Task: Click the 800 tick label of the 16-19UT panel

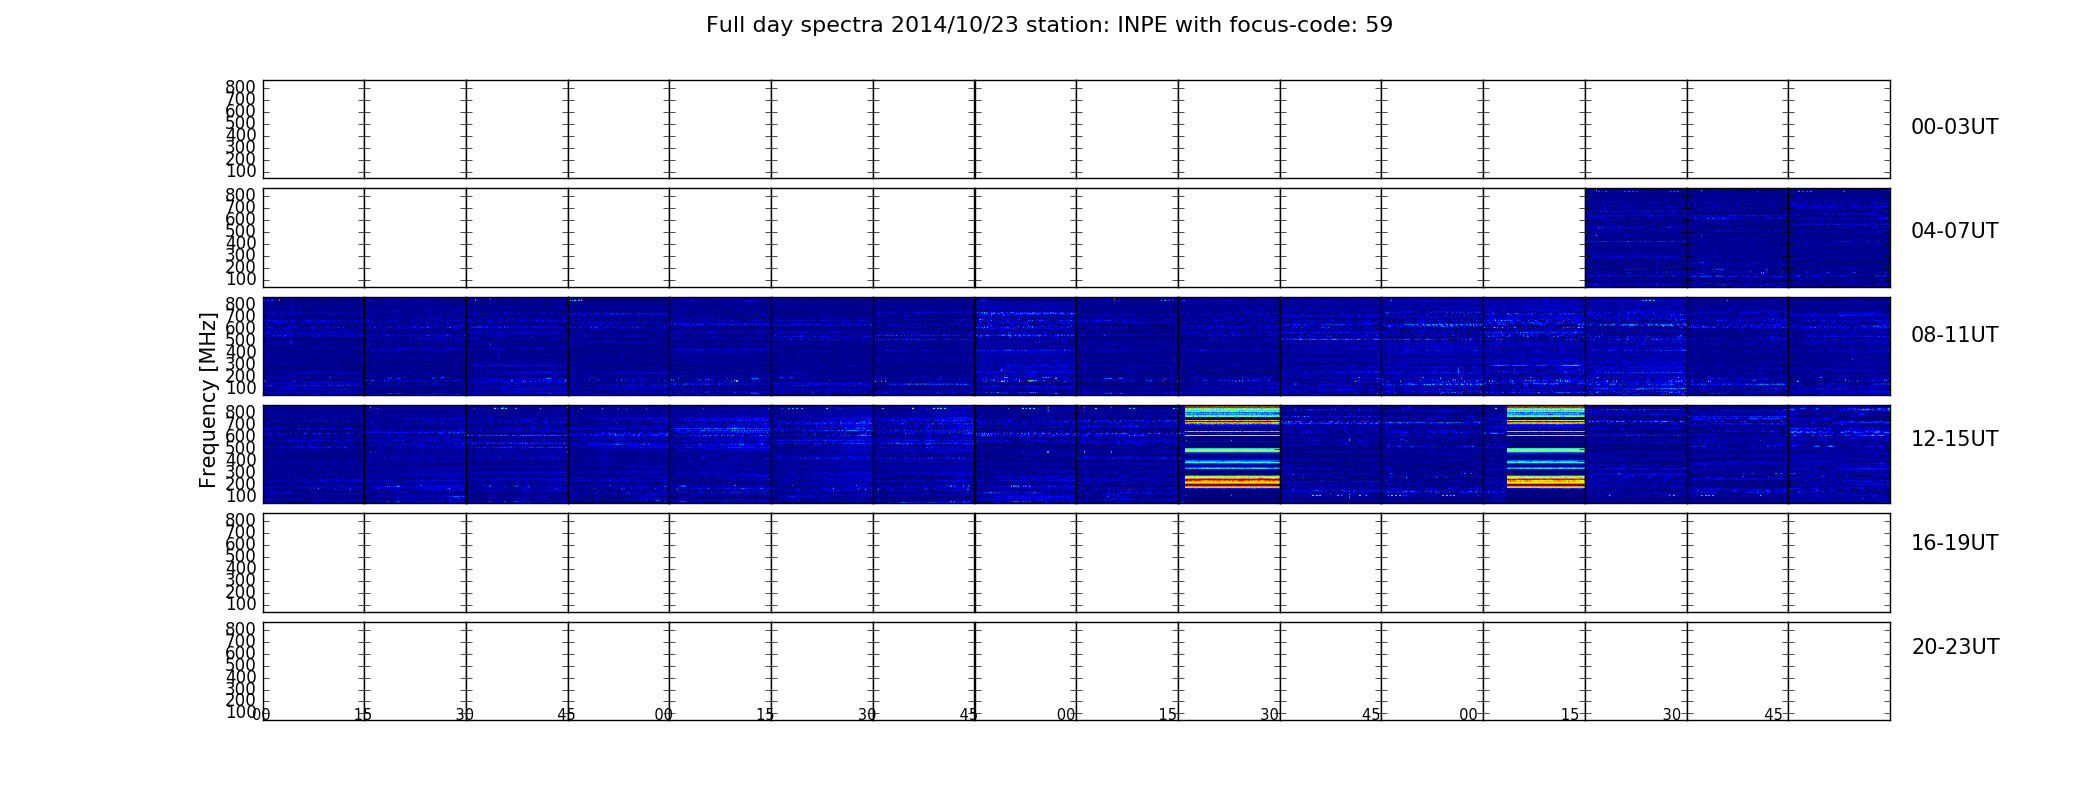Action: tap(240, 520)
